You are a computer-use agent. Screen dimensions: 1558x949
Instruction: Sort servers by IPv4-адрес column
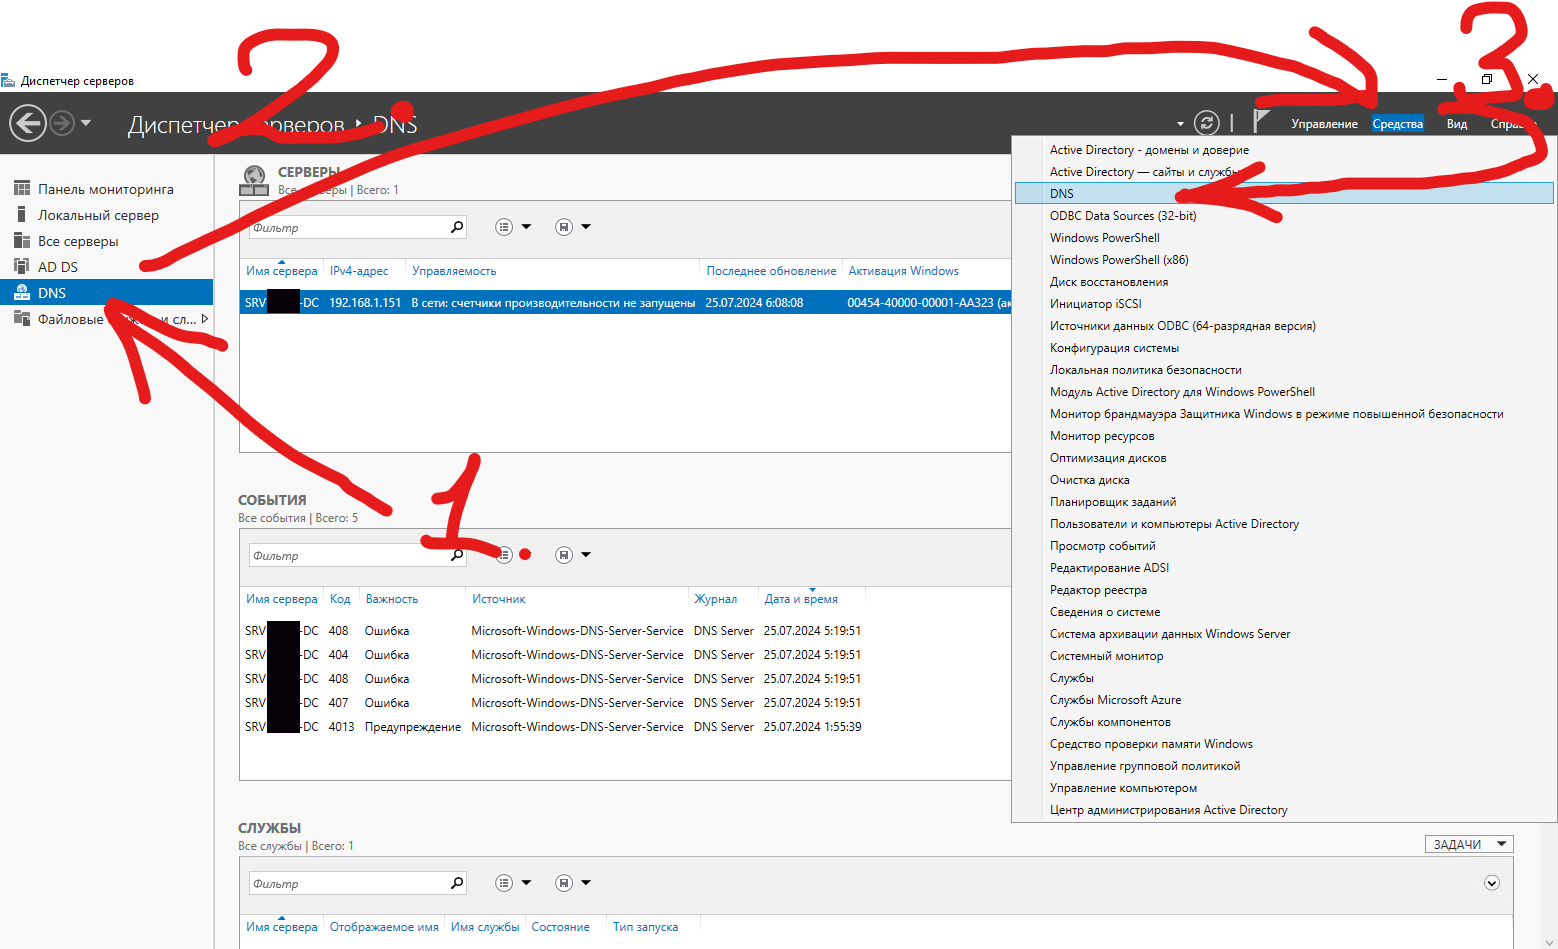(359, 271)
